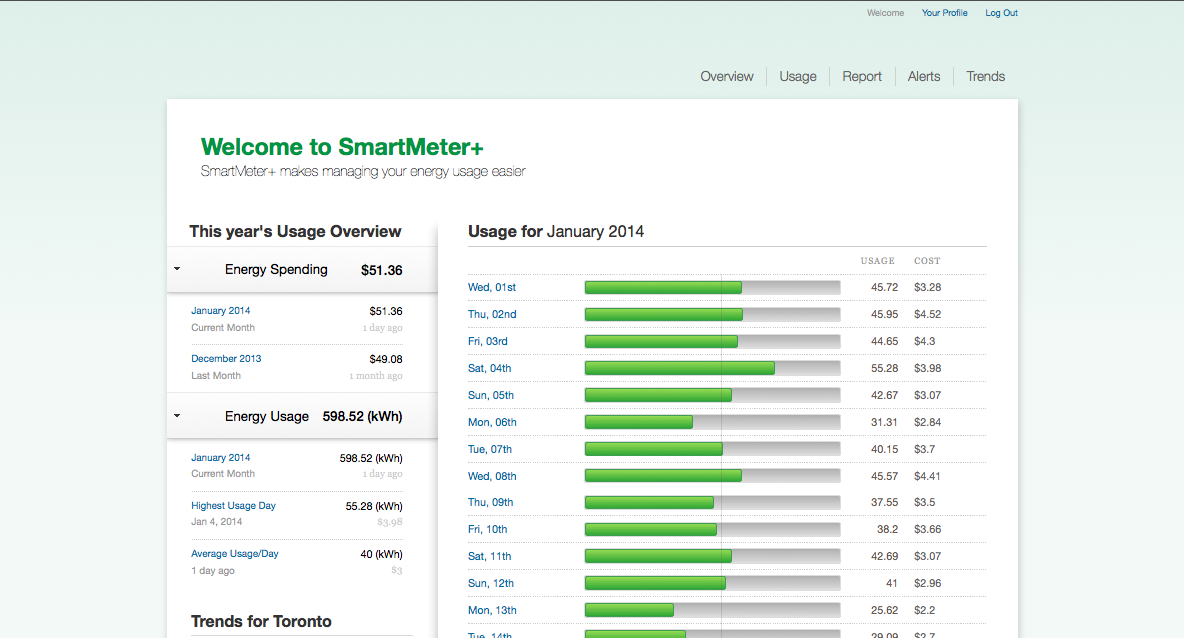Screen dimensions: 1184x638
Task: Click the Energy Spending header row
Action: [302, 270]
